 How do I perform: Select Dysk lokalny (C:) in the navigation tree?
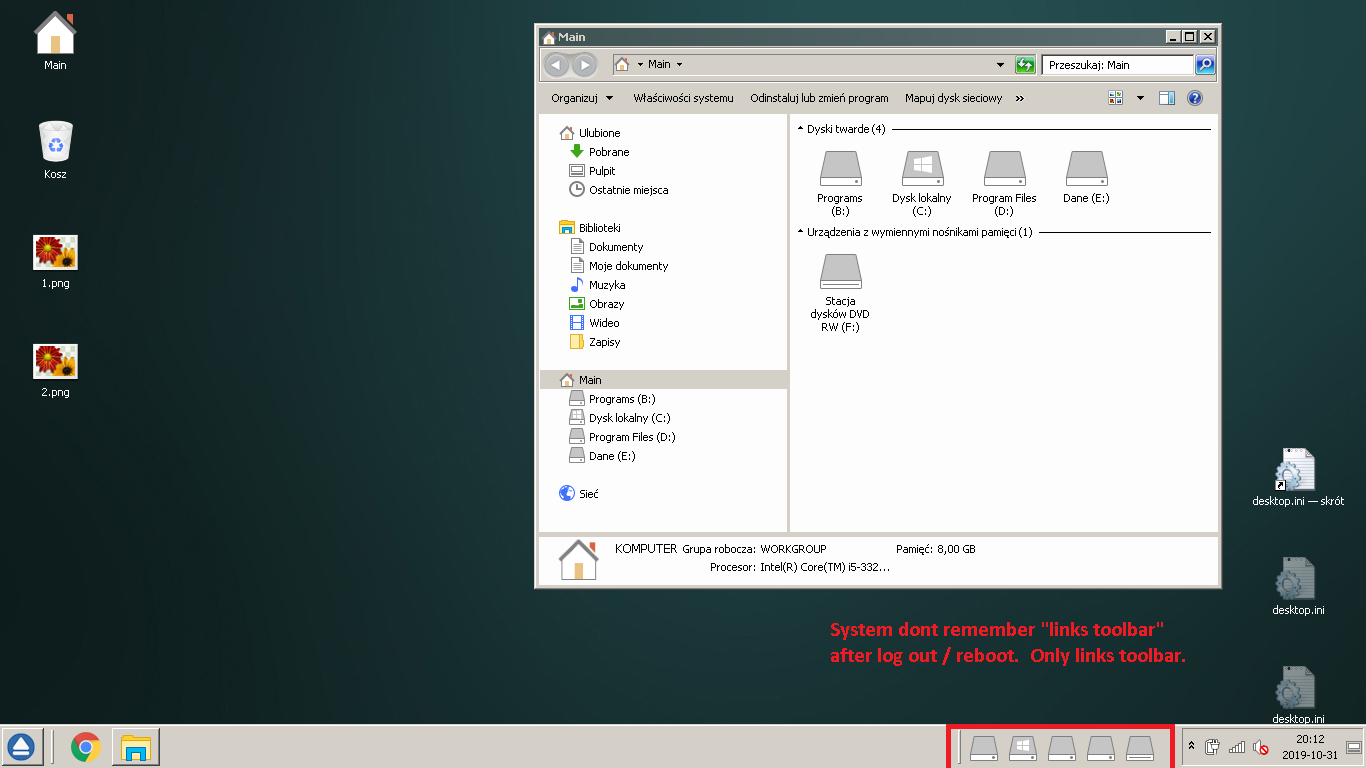pos(629,418)
